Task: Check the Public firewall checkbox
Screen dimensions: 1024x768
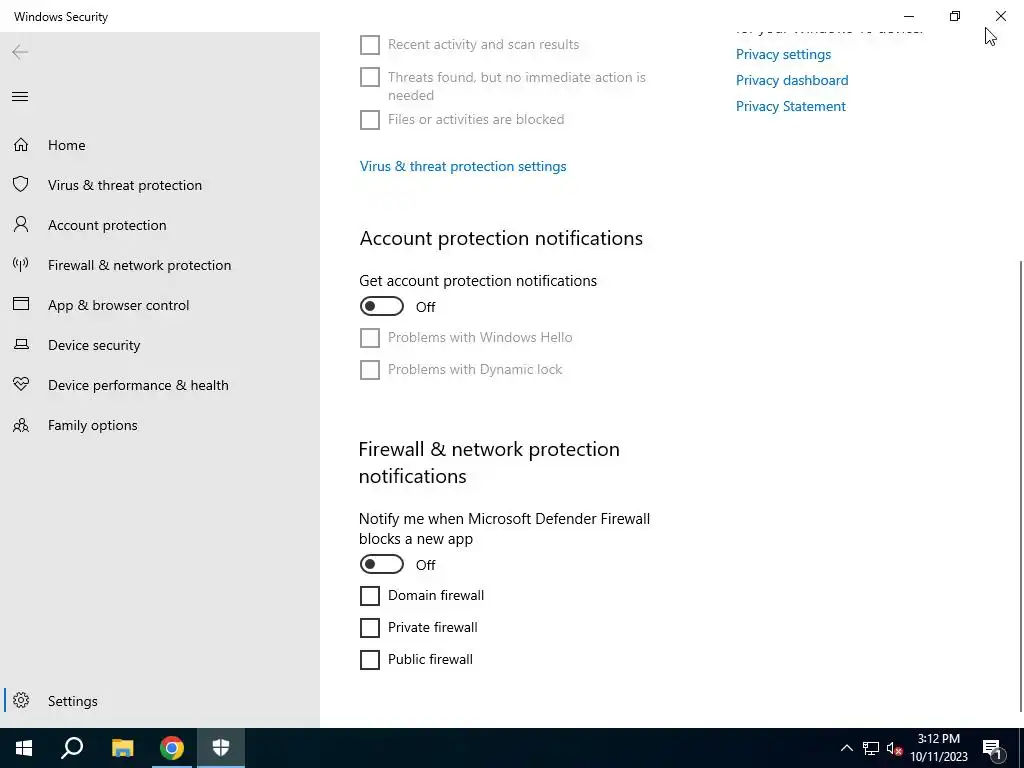Action: click(x=370, y=660)
